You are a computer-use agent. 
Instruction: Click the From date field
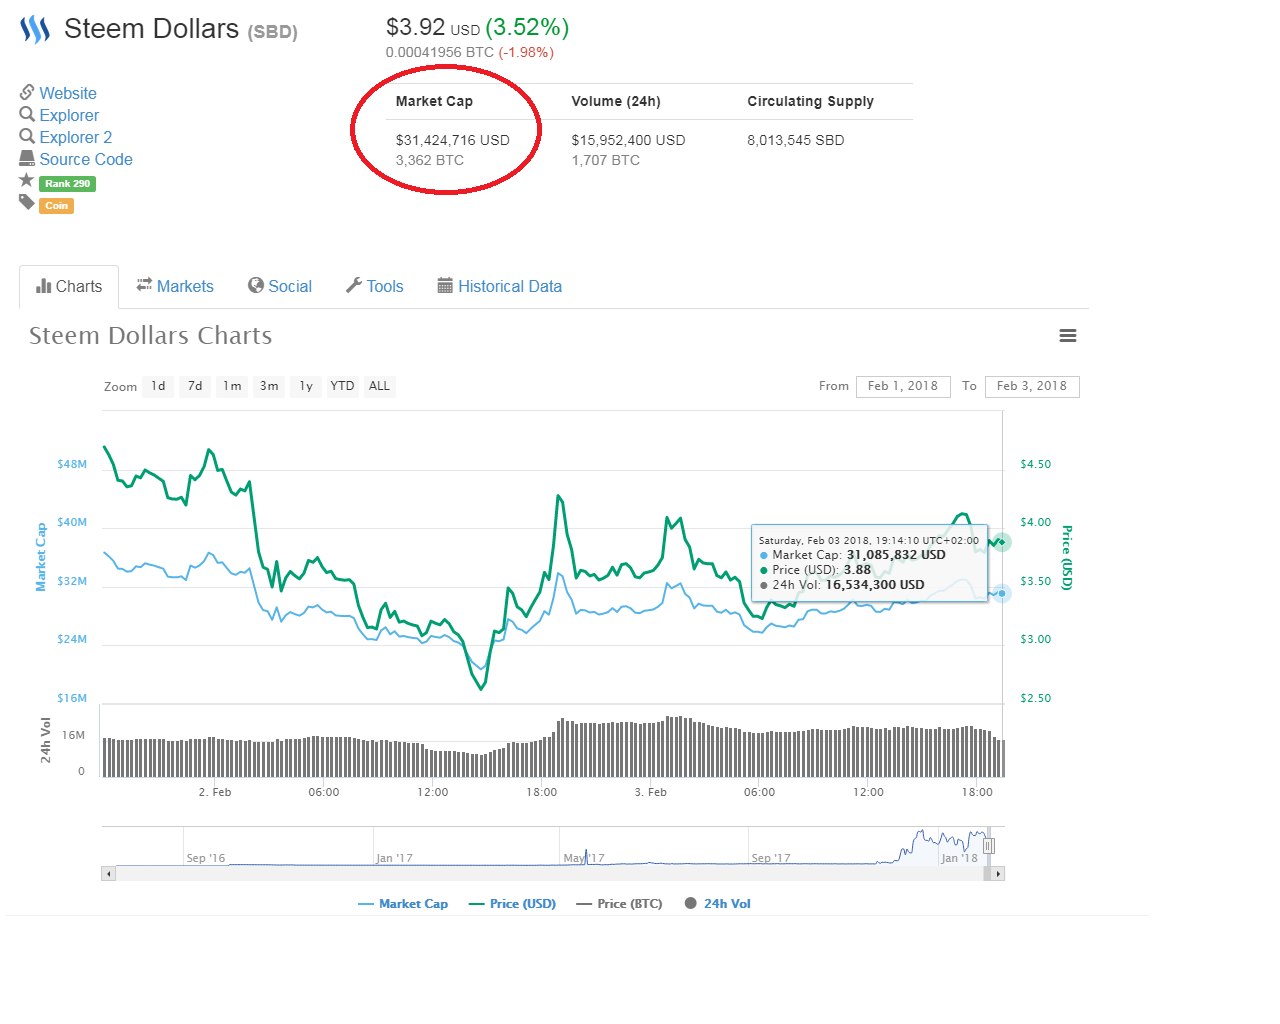[903, 386]
